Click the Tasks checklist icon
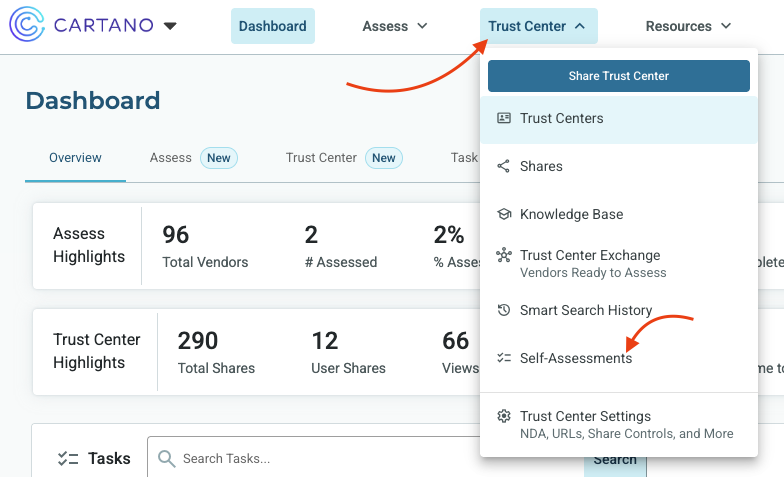The image size is (784, 477). pyautogui.click(x=68, y=458)
